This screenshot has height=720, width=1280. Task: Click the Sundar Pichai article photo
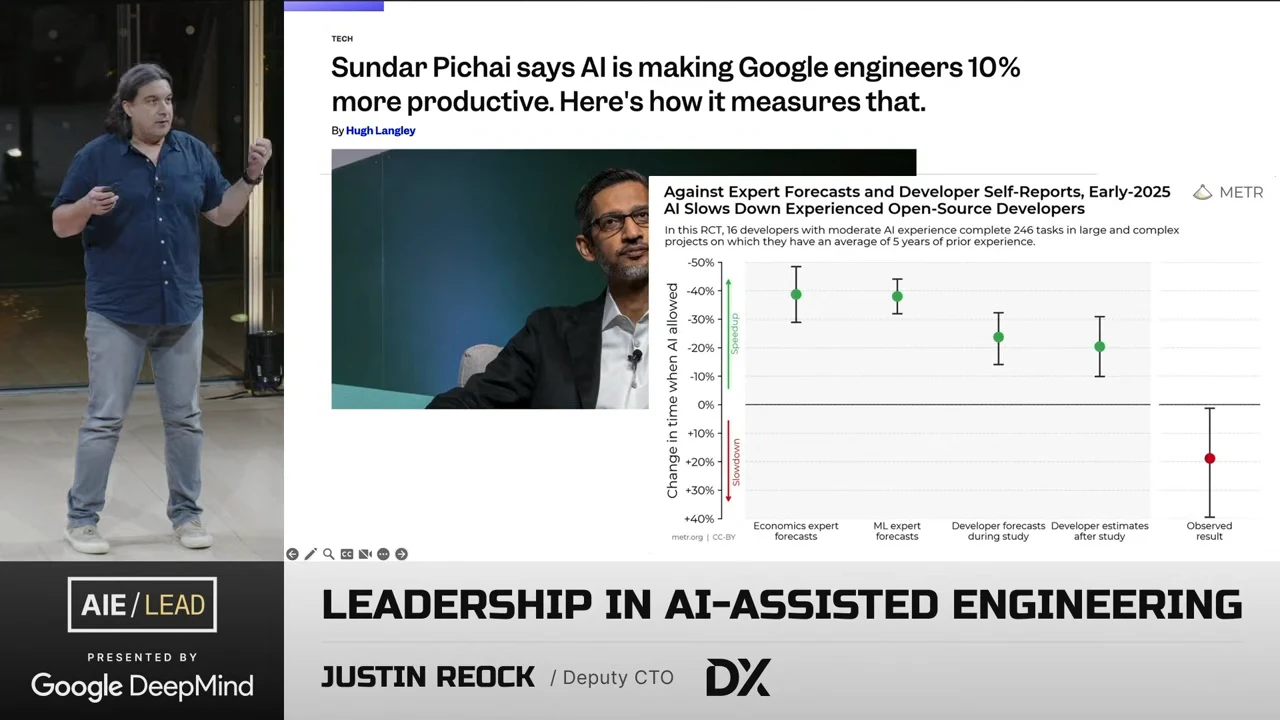[x=490, y=279]
